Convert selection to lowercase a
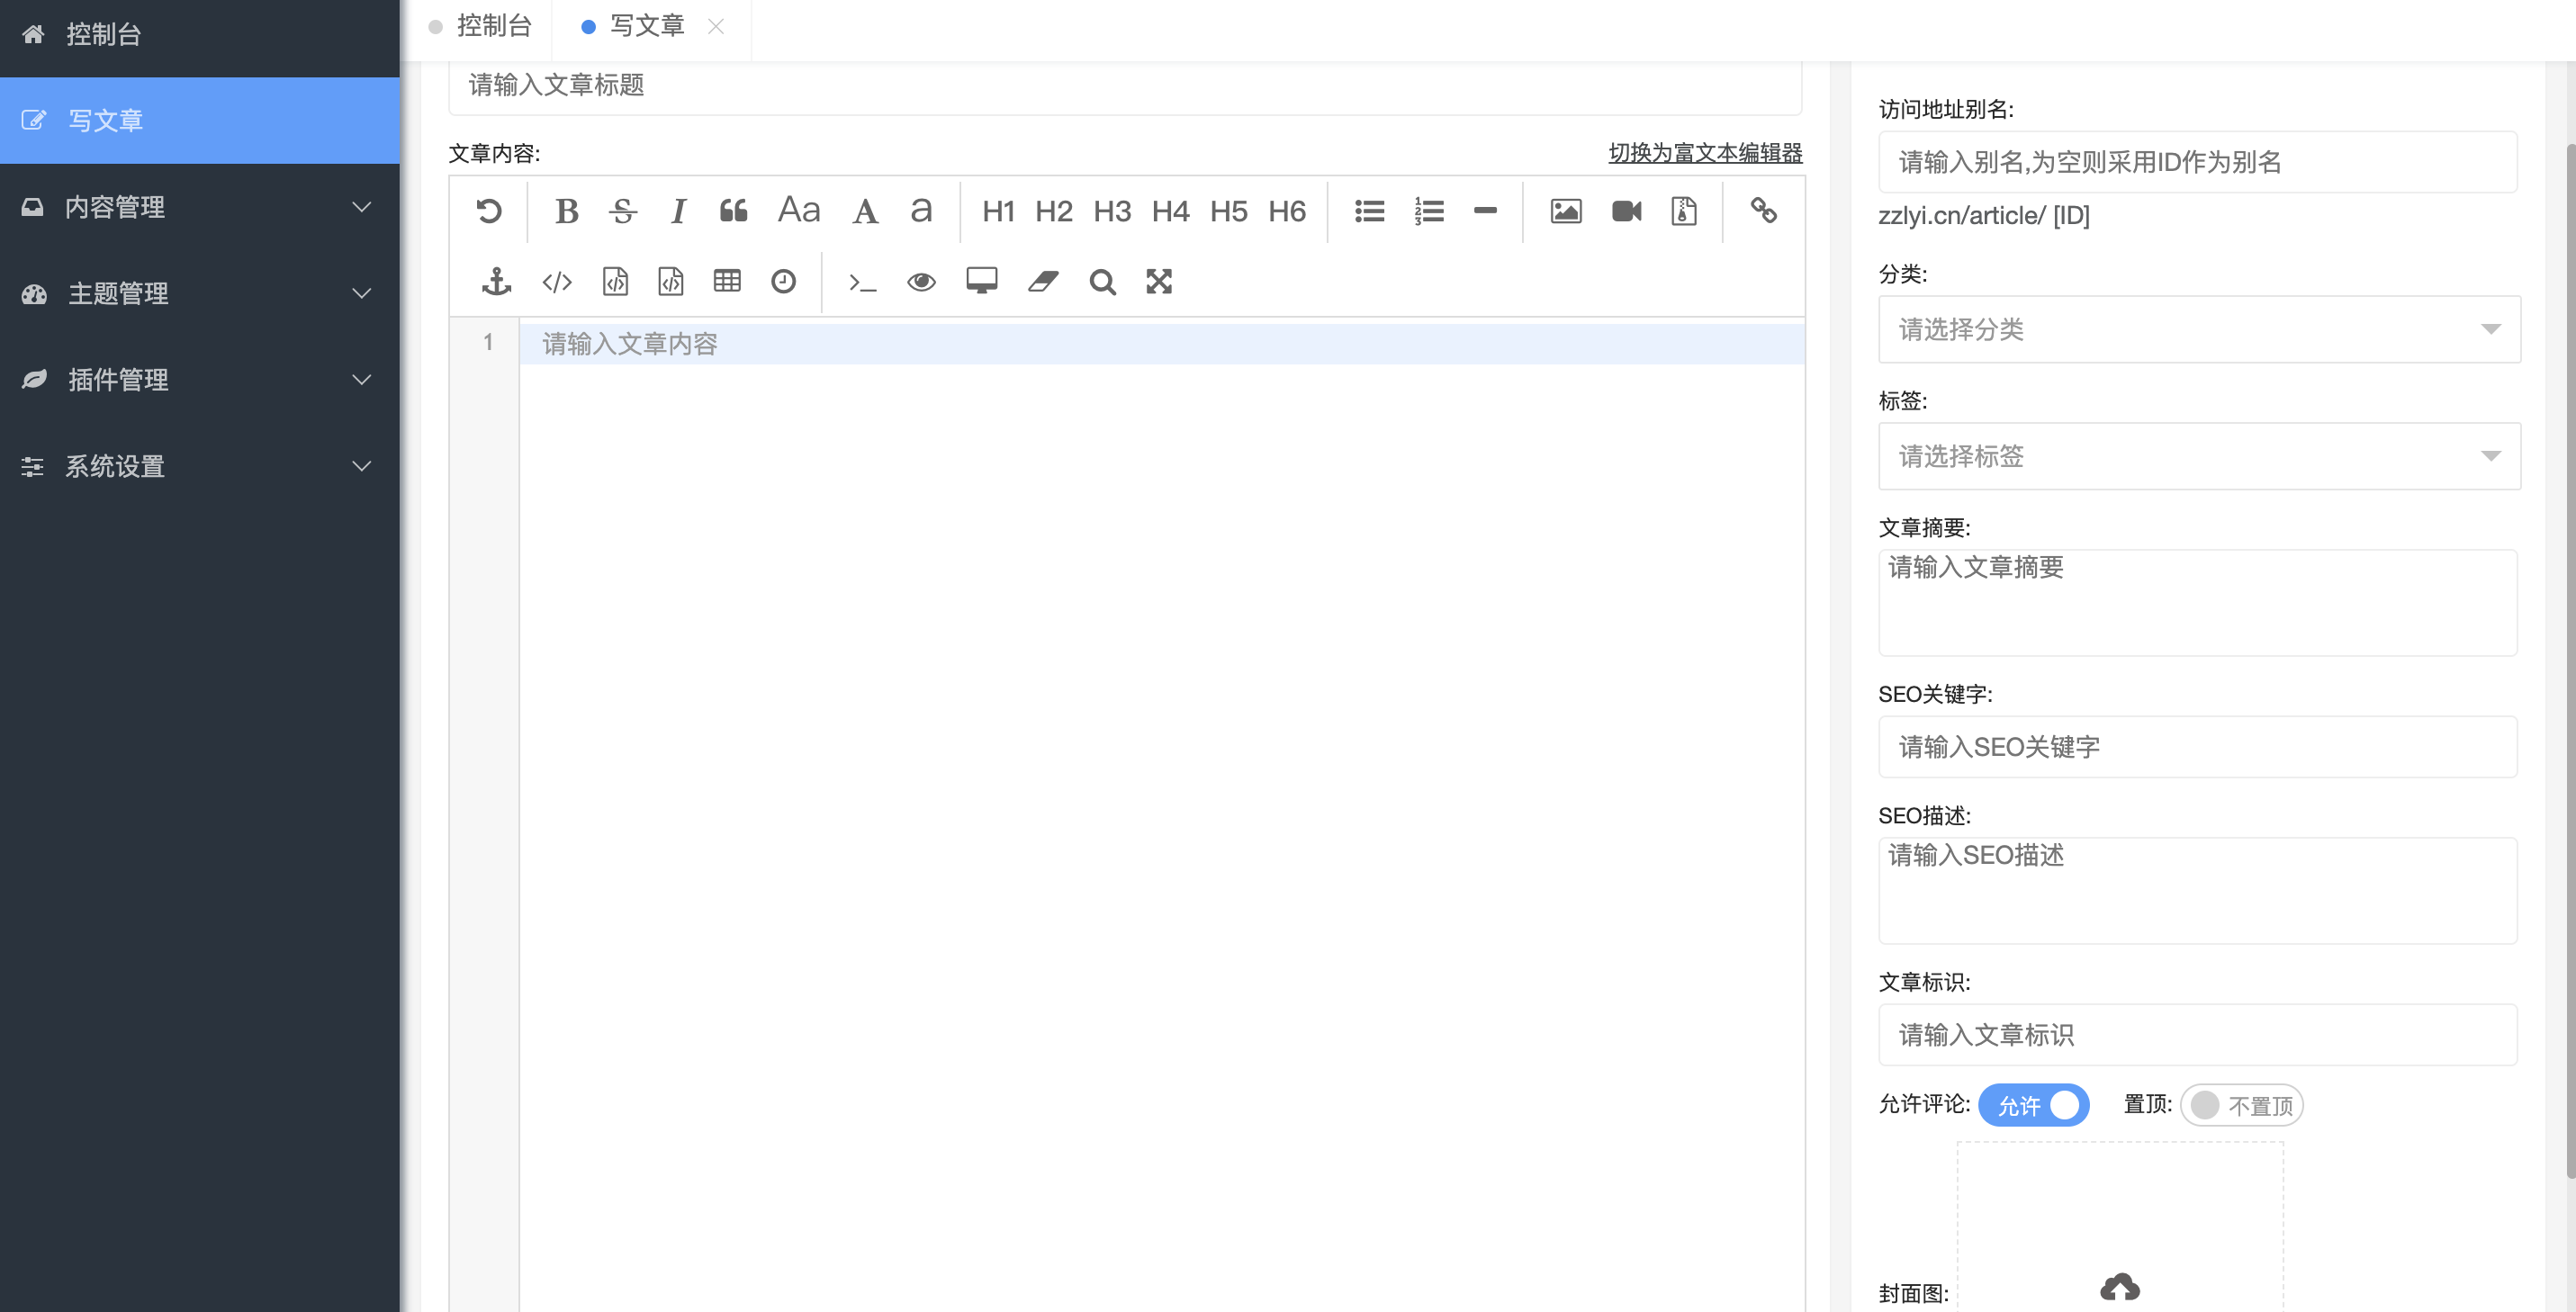Viewport: 2576px width, 1312px height. click(921, 211)
